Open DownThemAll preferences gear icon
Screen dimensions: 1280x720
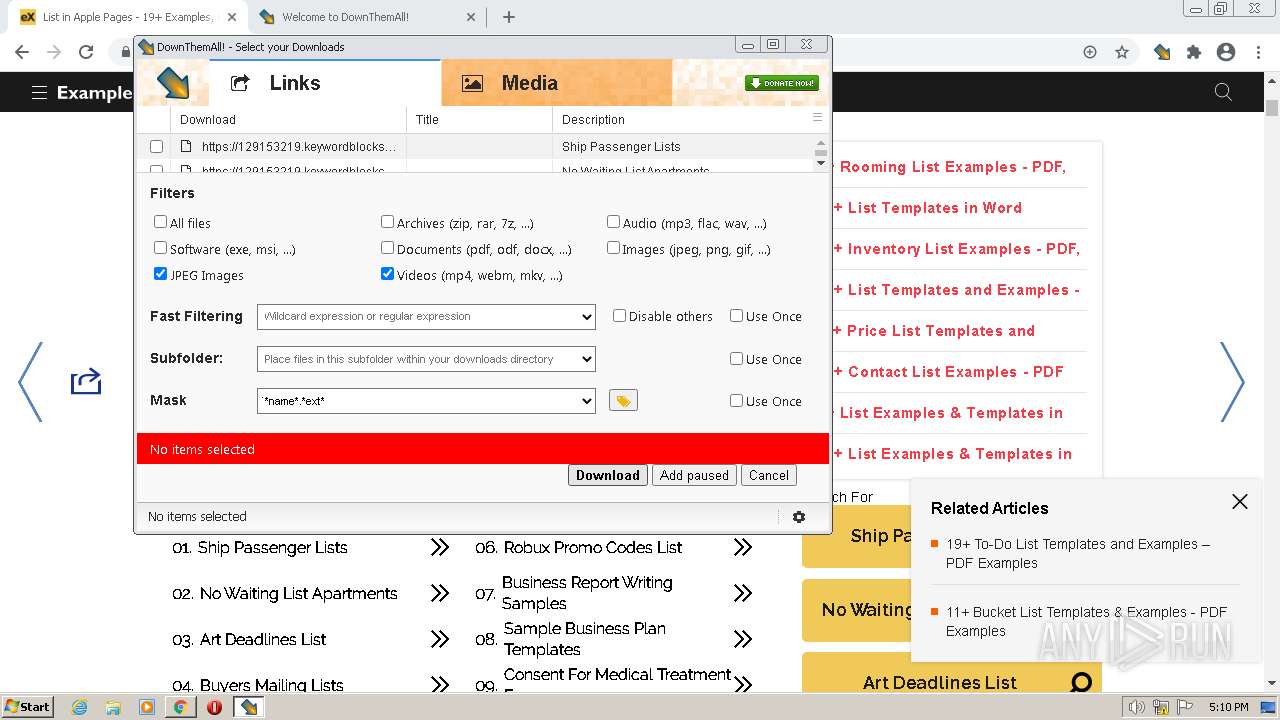798,517
